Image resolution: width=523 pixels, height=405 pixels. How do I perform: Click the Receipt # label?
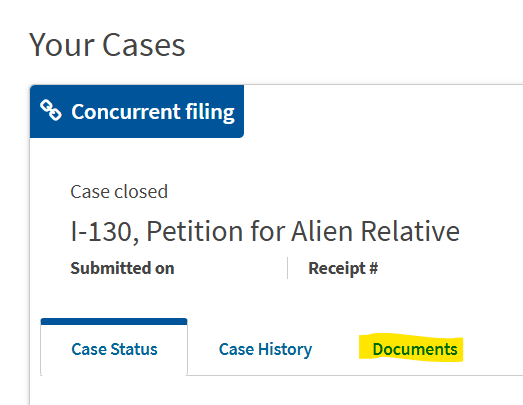[343, 269]
